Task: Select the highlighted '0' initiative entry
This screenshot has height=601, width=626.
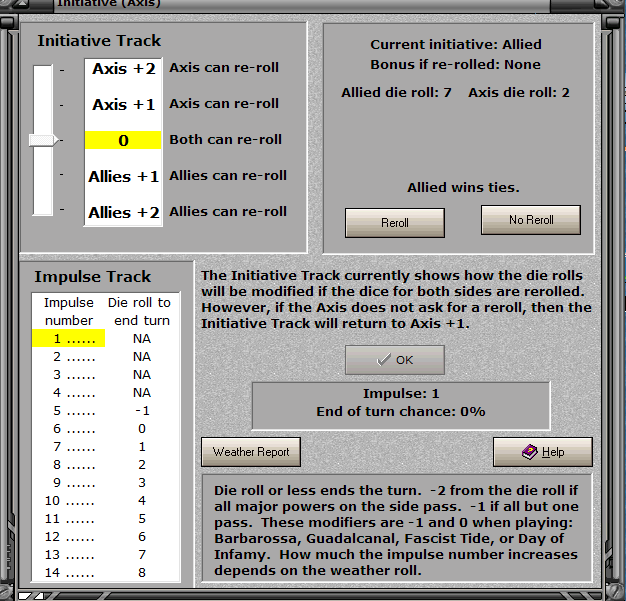Action: [123, 140]
